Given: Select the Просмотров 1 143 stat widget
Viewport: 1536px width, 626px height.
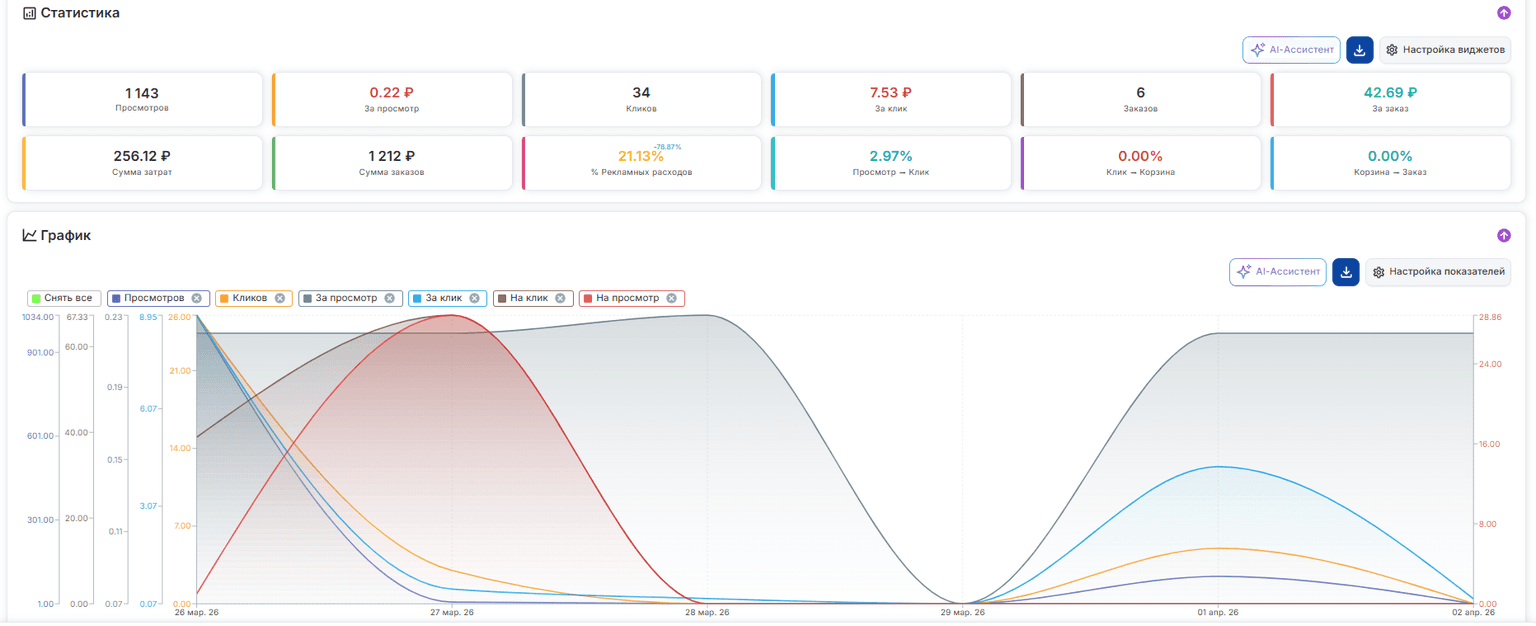Looking at the screenshot, I should tap(142, 99).
